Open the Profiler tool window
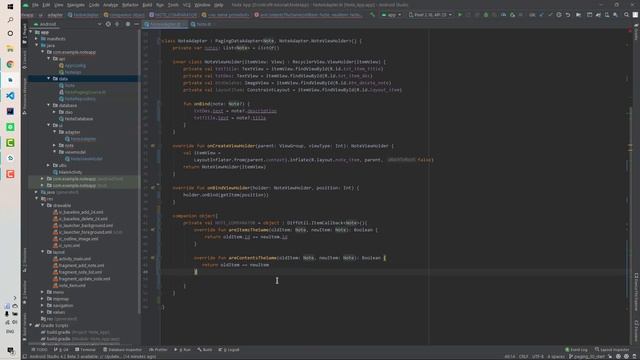 pos(158,350)
